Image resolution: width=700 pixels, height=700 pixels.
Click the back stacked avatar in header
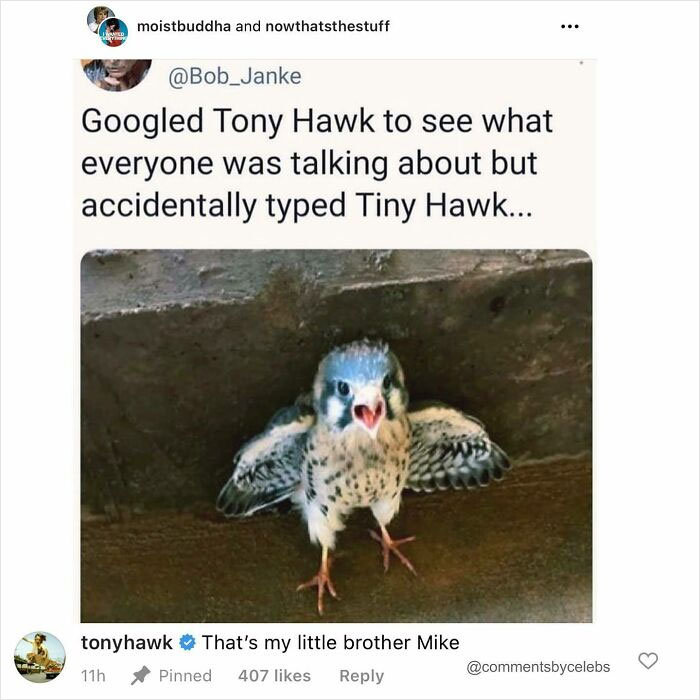pyautogui.click(x=98, y=17)
